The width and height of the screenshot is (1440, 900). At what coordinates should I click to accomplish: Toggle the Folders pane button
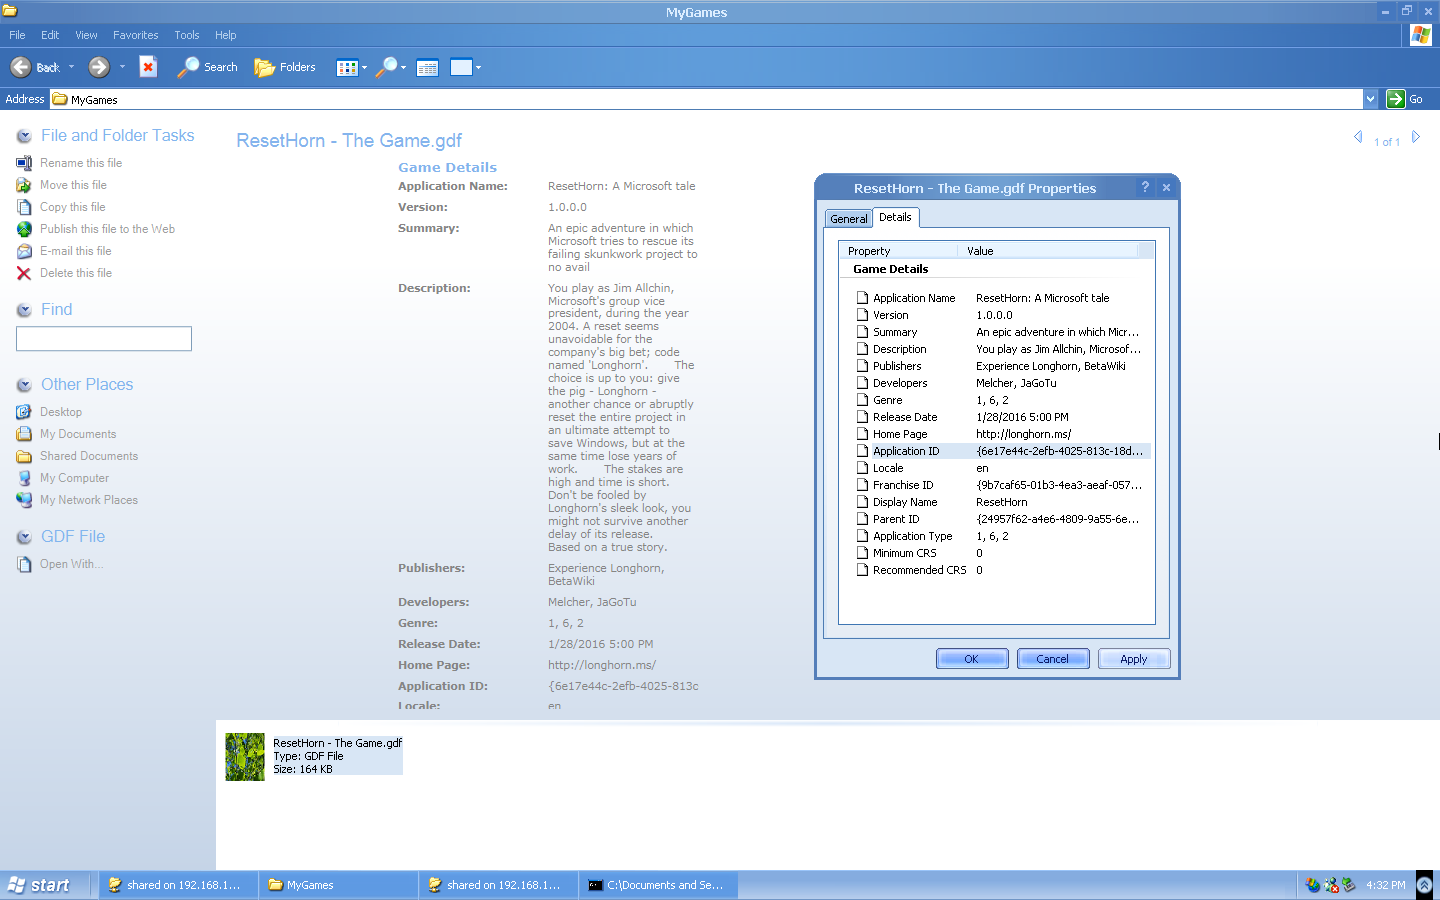pyautogui.click(x=285, y=67)
